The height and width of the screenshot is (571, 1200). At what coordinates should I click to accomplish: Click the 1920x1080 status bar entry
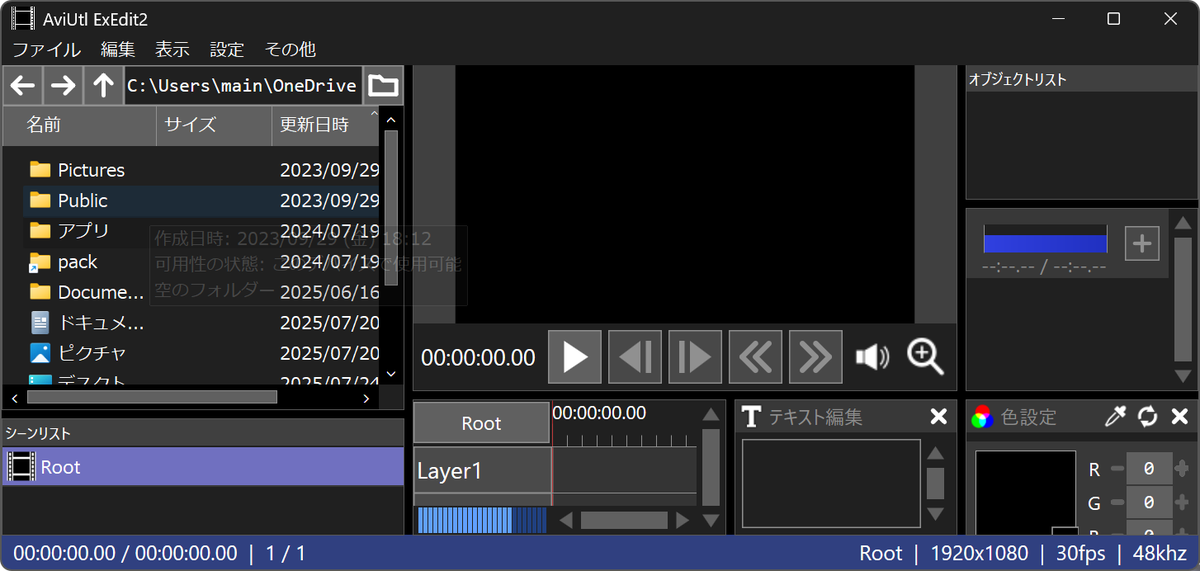[x=980, y=553]
